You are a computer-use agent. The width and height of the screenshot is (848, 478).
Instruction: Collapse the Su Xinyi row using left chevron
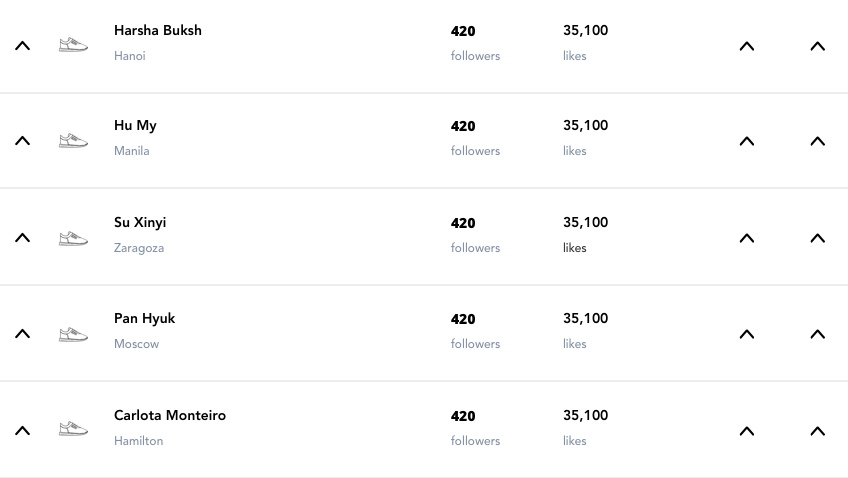point(22,238)
